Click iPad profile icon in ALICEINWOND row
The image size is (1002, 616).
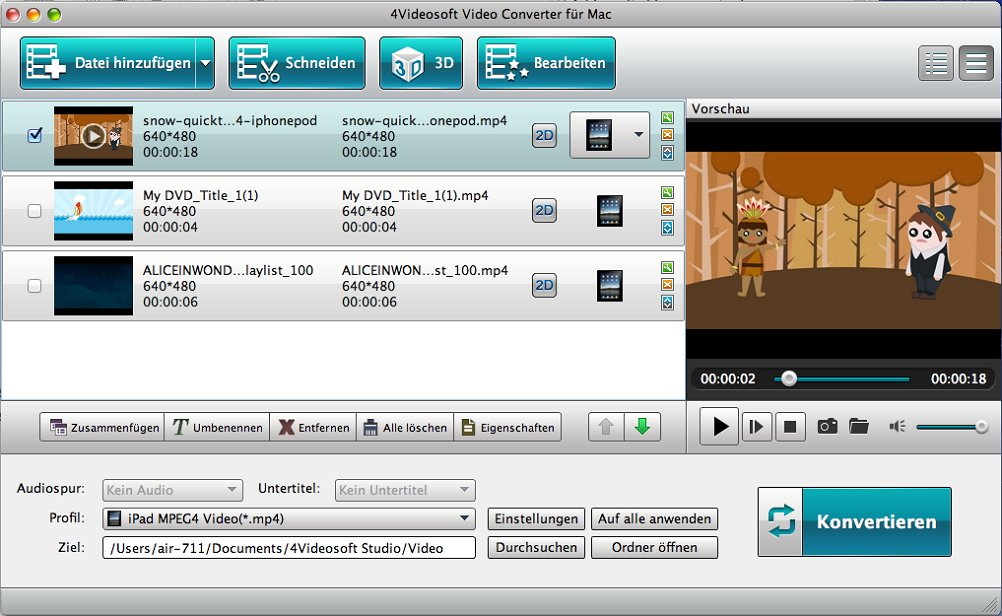tap(610, 286)
